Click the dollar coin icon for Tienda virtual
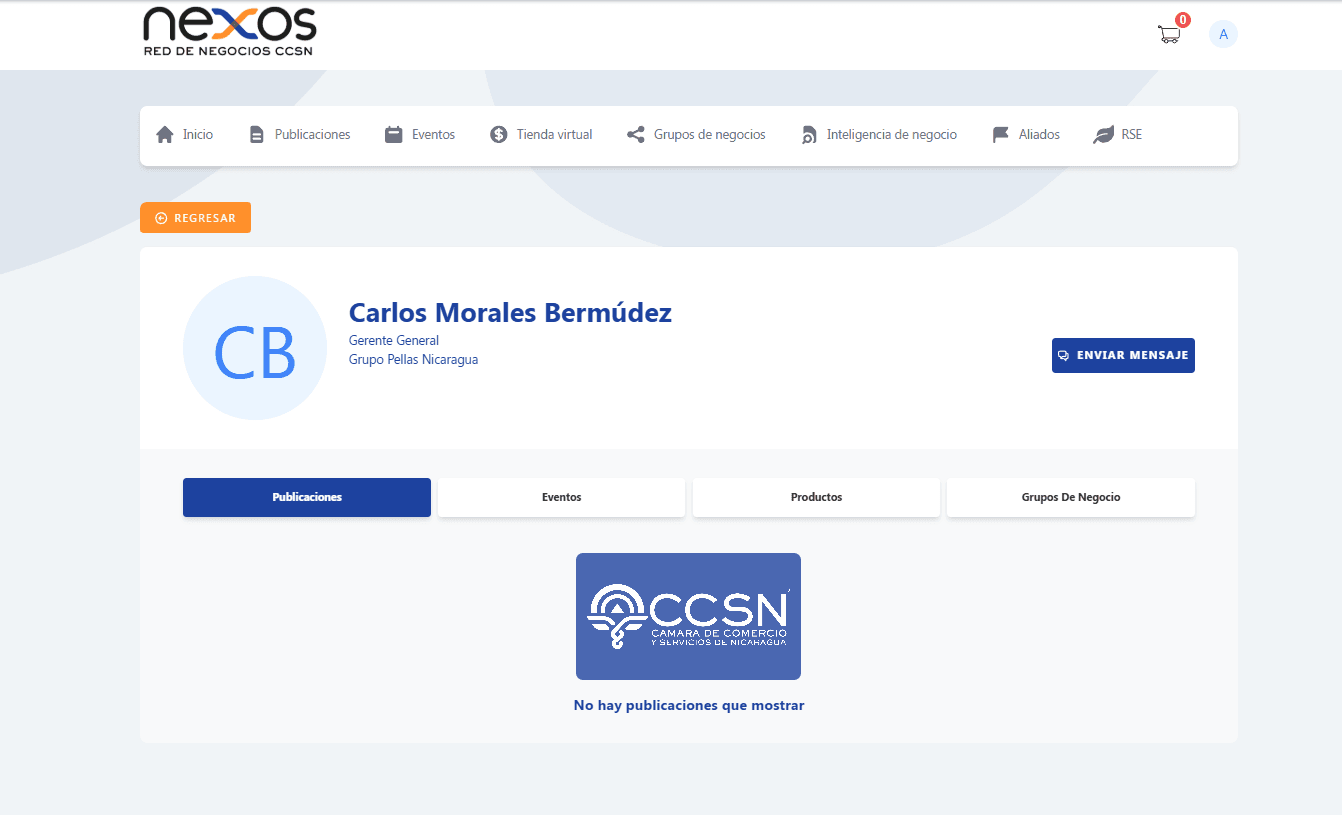 [499, 134]
